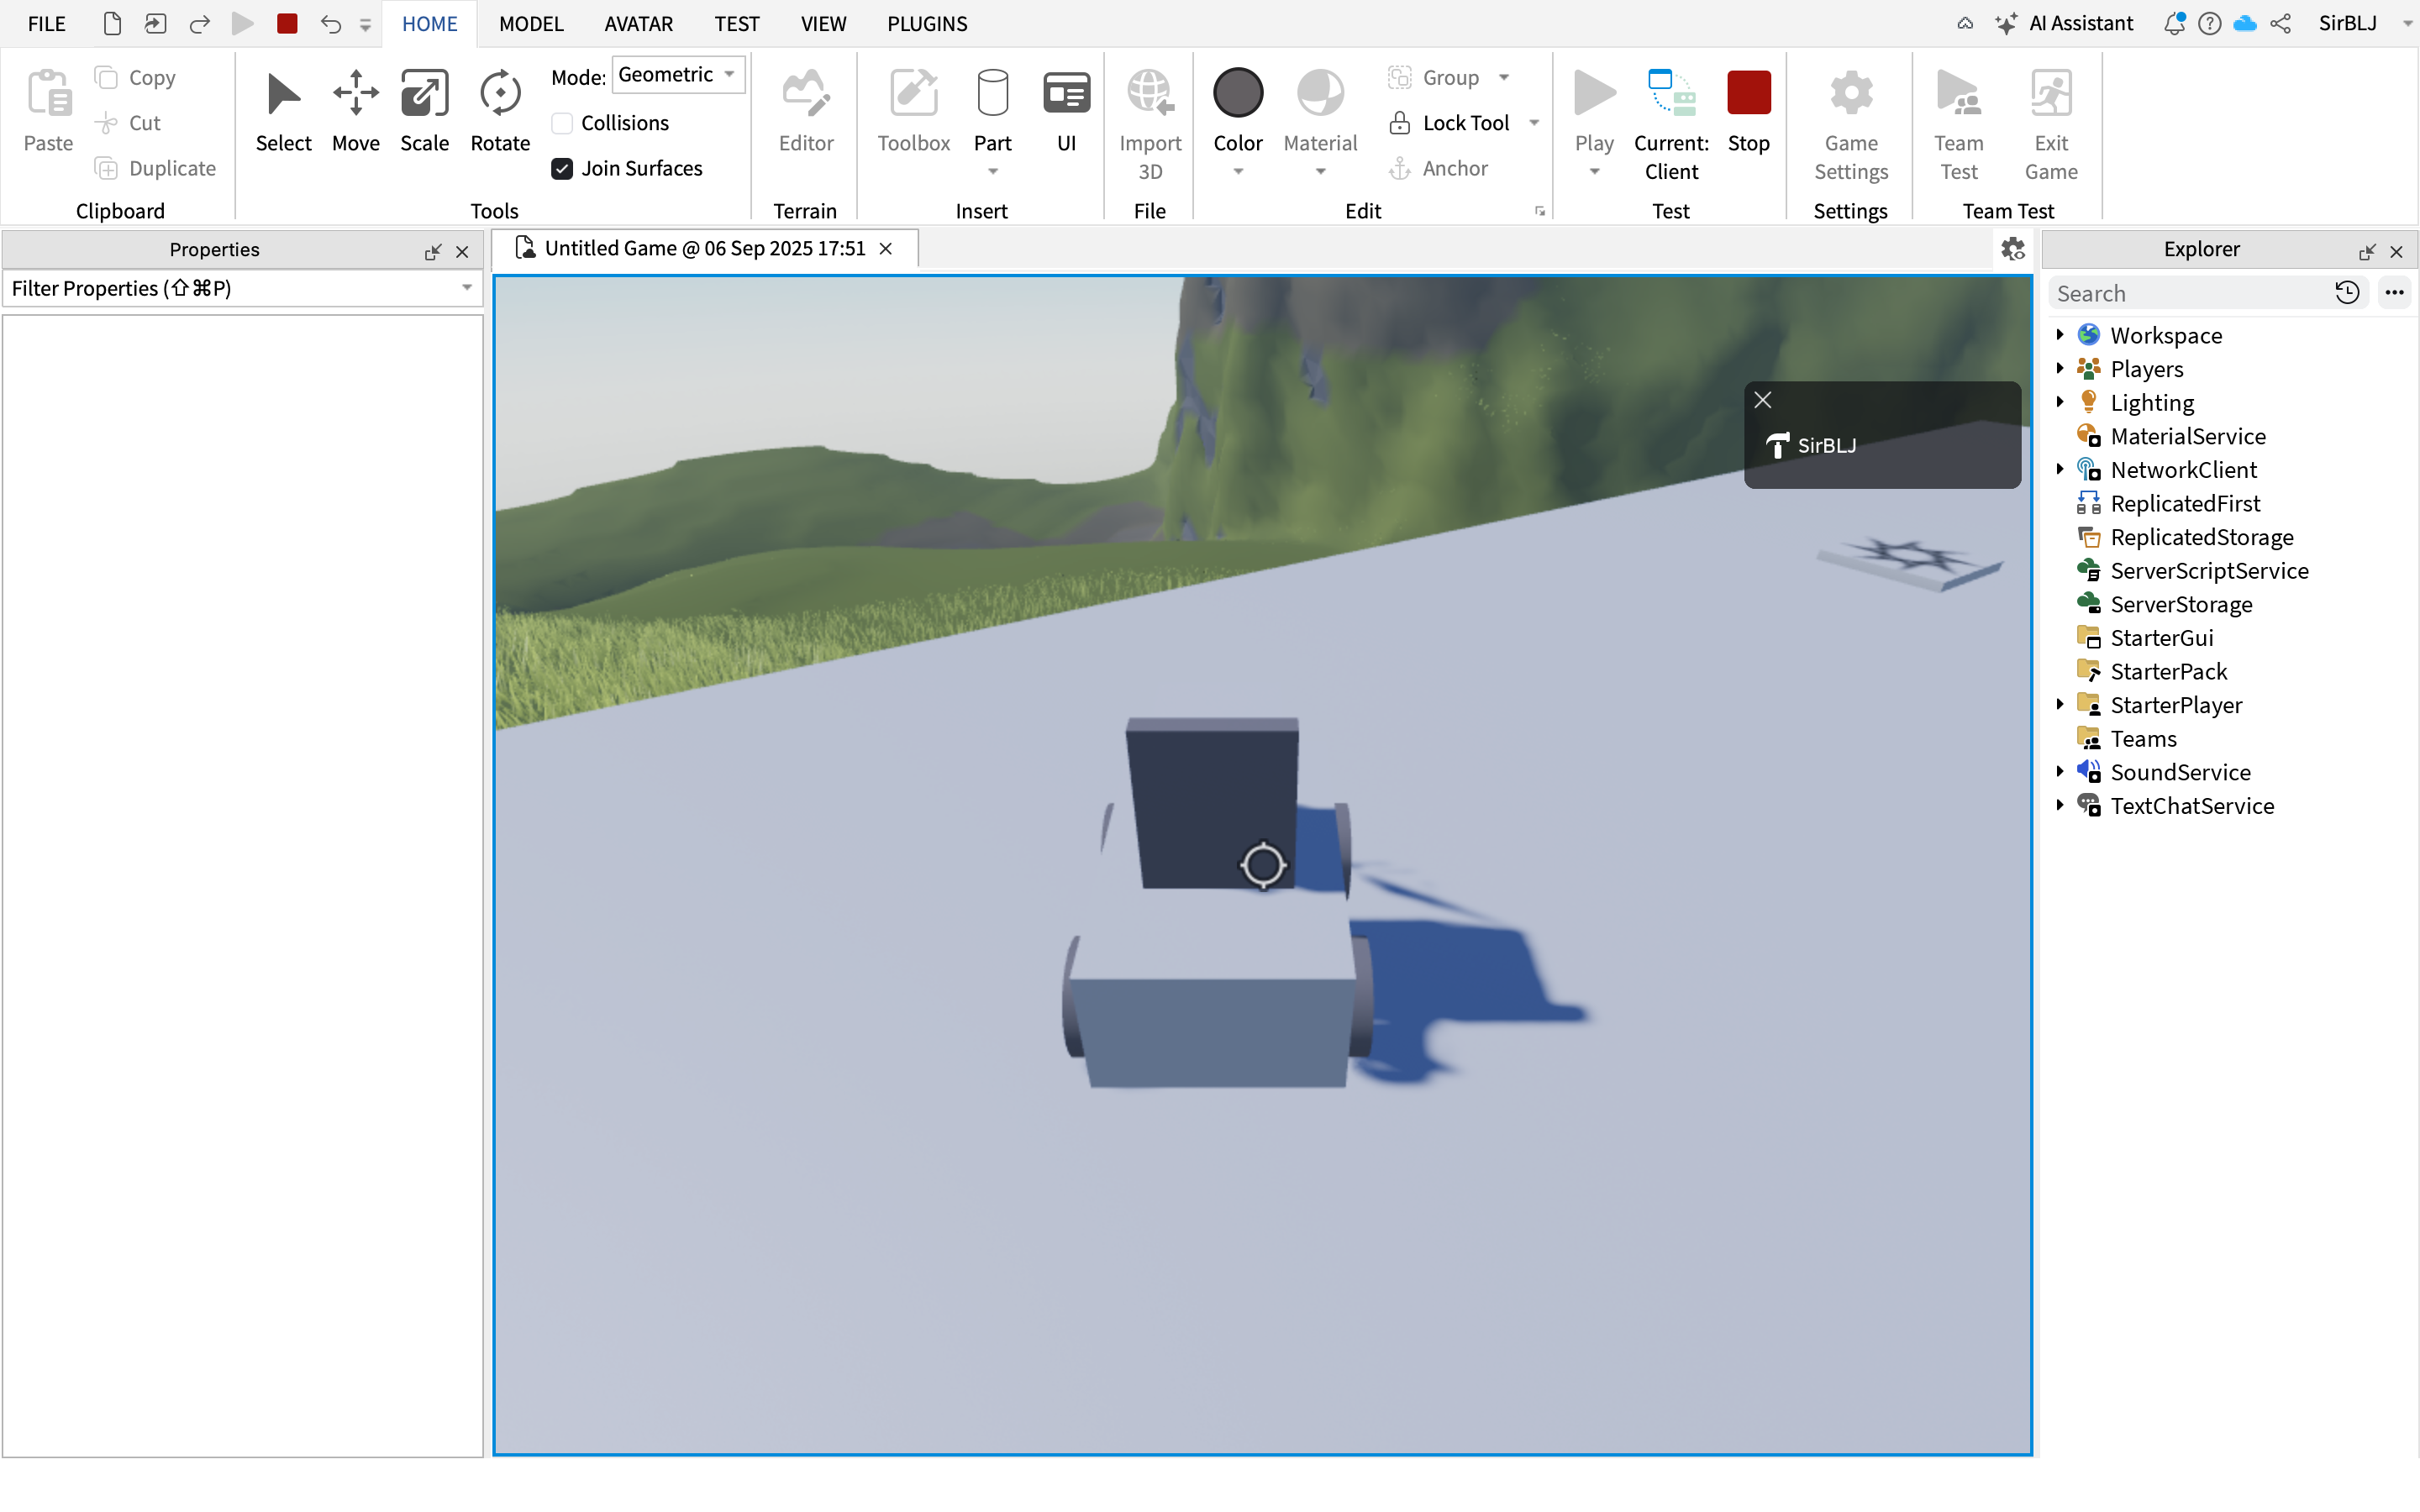The height and width of the screenshot is (1512, 2420).
Task: Open the notifications bell
Action: (x=2174, y=23)
